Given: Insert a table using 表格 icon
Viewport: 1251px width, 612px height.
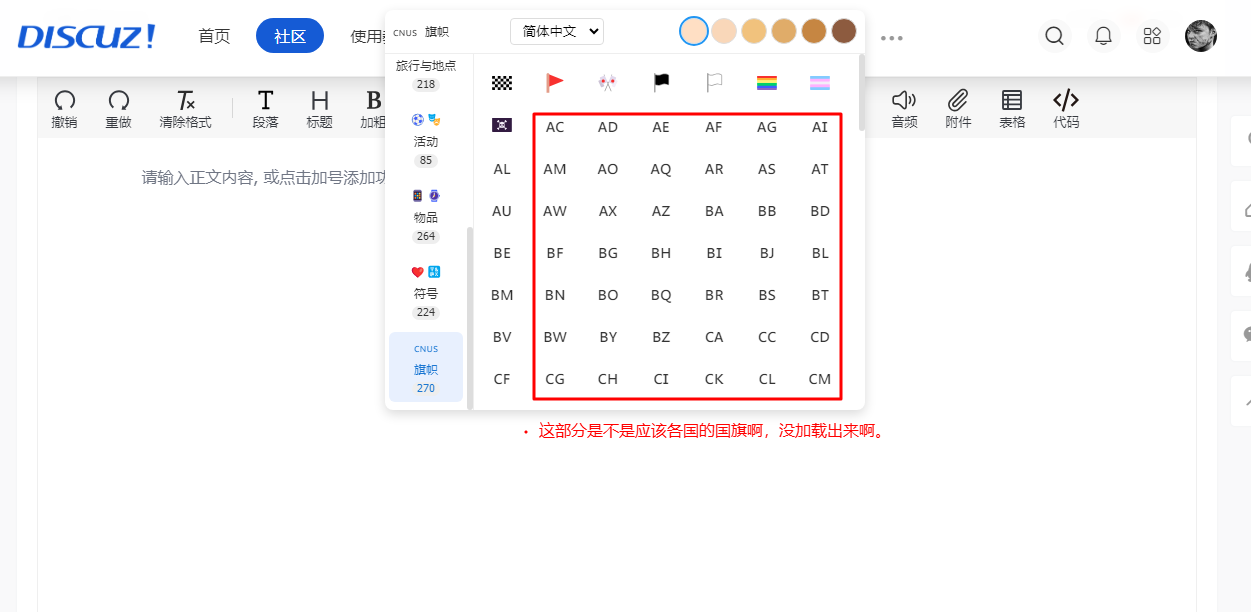Looking at the screenshot, I should click(x=1012, y=108).
